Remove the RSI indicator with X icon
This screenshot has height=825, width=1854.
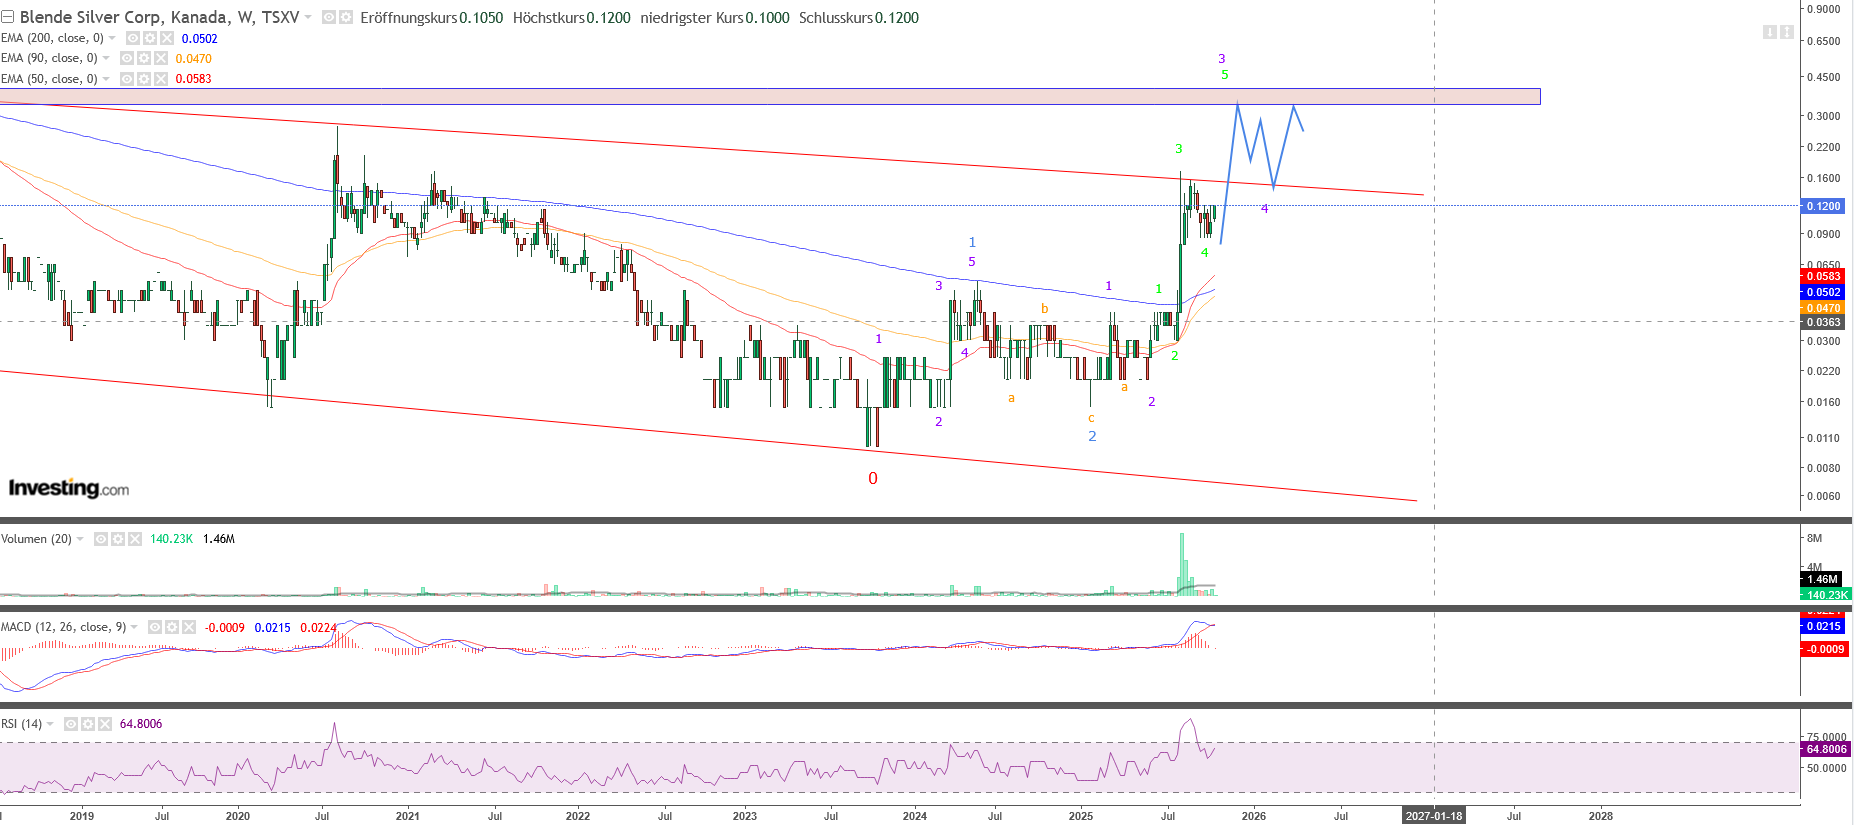(x=105, y=724)
